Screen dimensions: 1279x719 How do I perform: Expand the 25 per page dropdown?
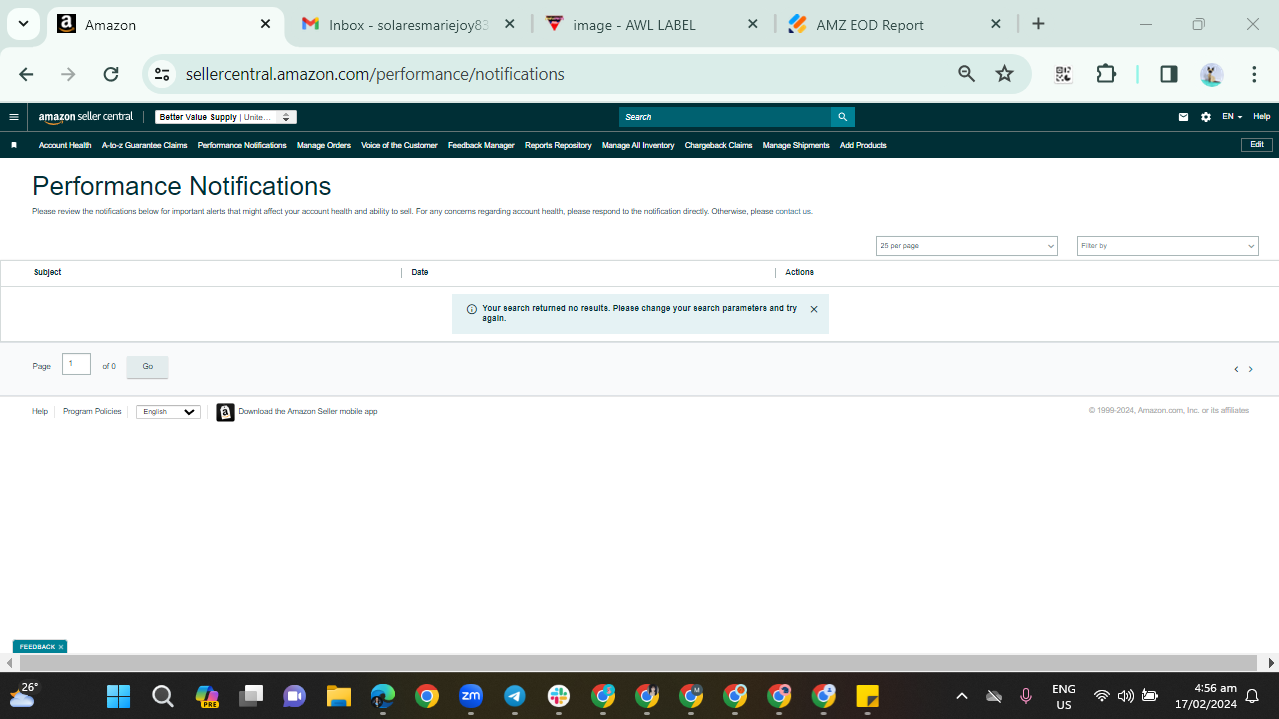pos(966,246)
